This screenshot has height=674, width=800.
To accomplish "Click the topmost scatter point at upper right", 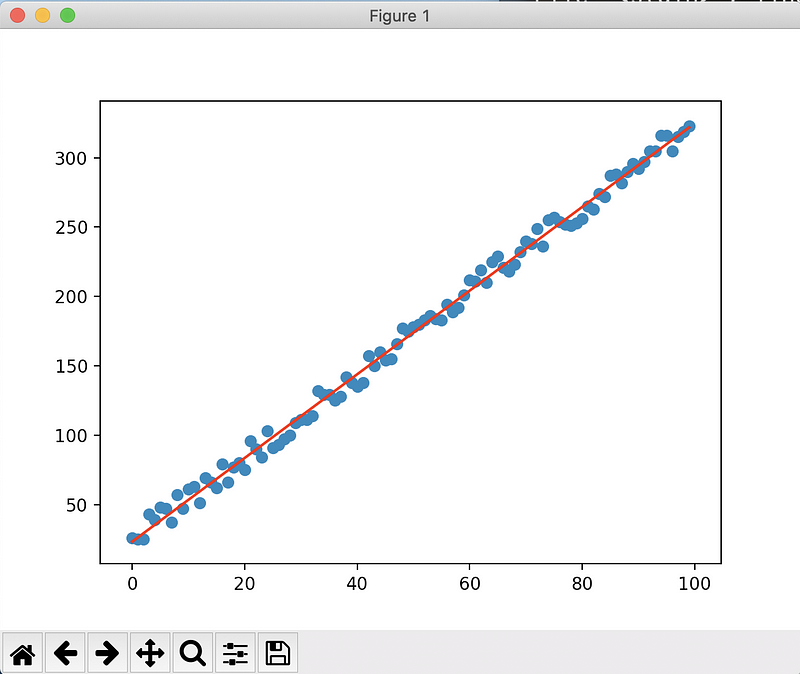I will click(x=689, y=126).
